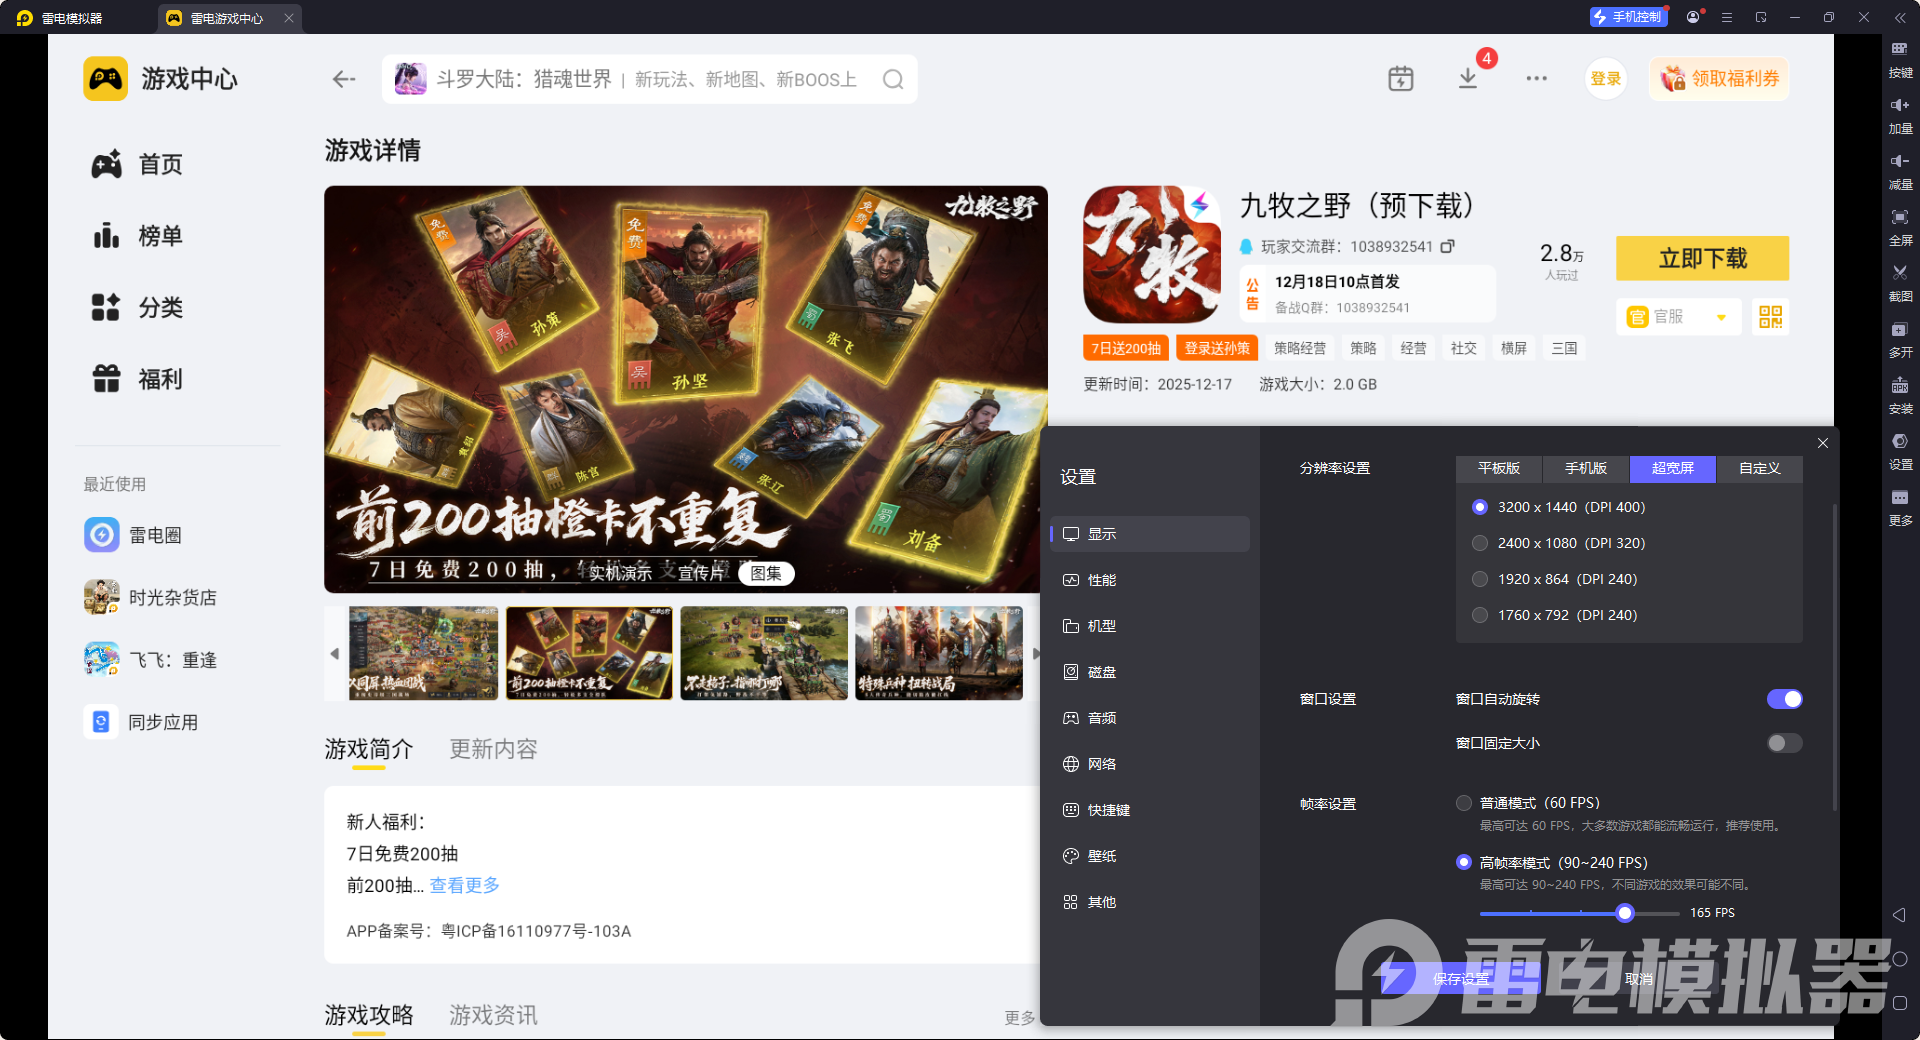Open 机型 settings section
Screen dimensions: 1920x1040
tap(1150, 626)
